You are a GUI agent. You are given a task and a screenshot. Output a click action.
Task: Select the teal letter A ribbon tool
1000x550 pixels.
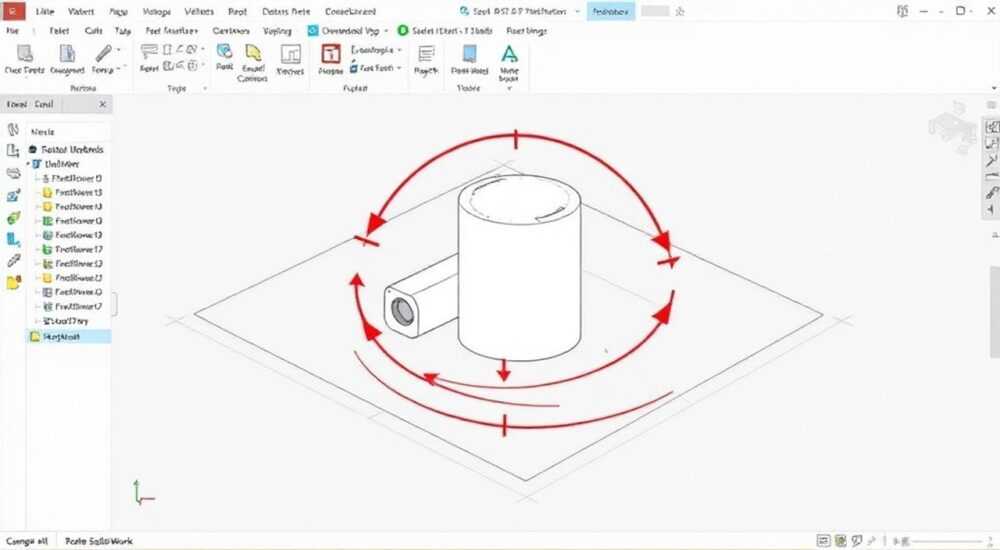click(x=509, y=54)
